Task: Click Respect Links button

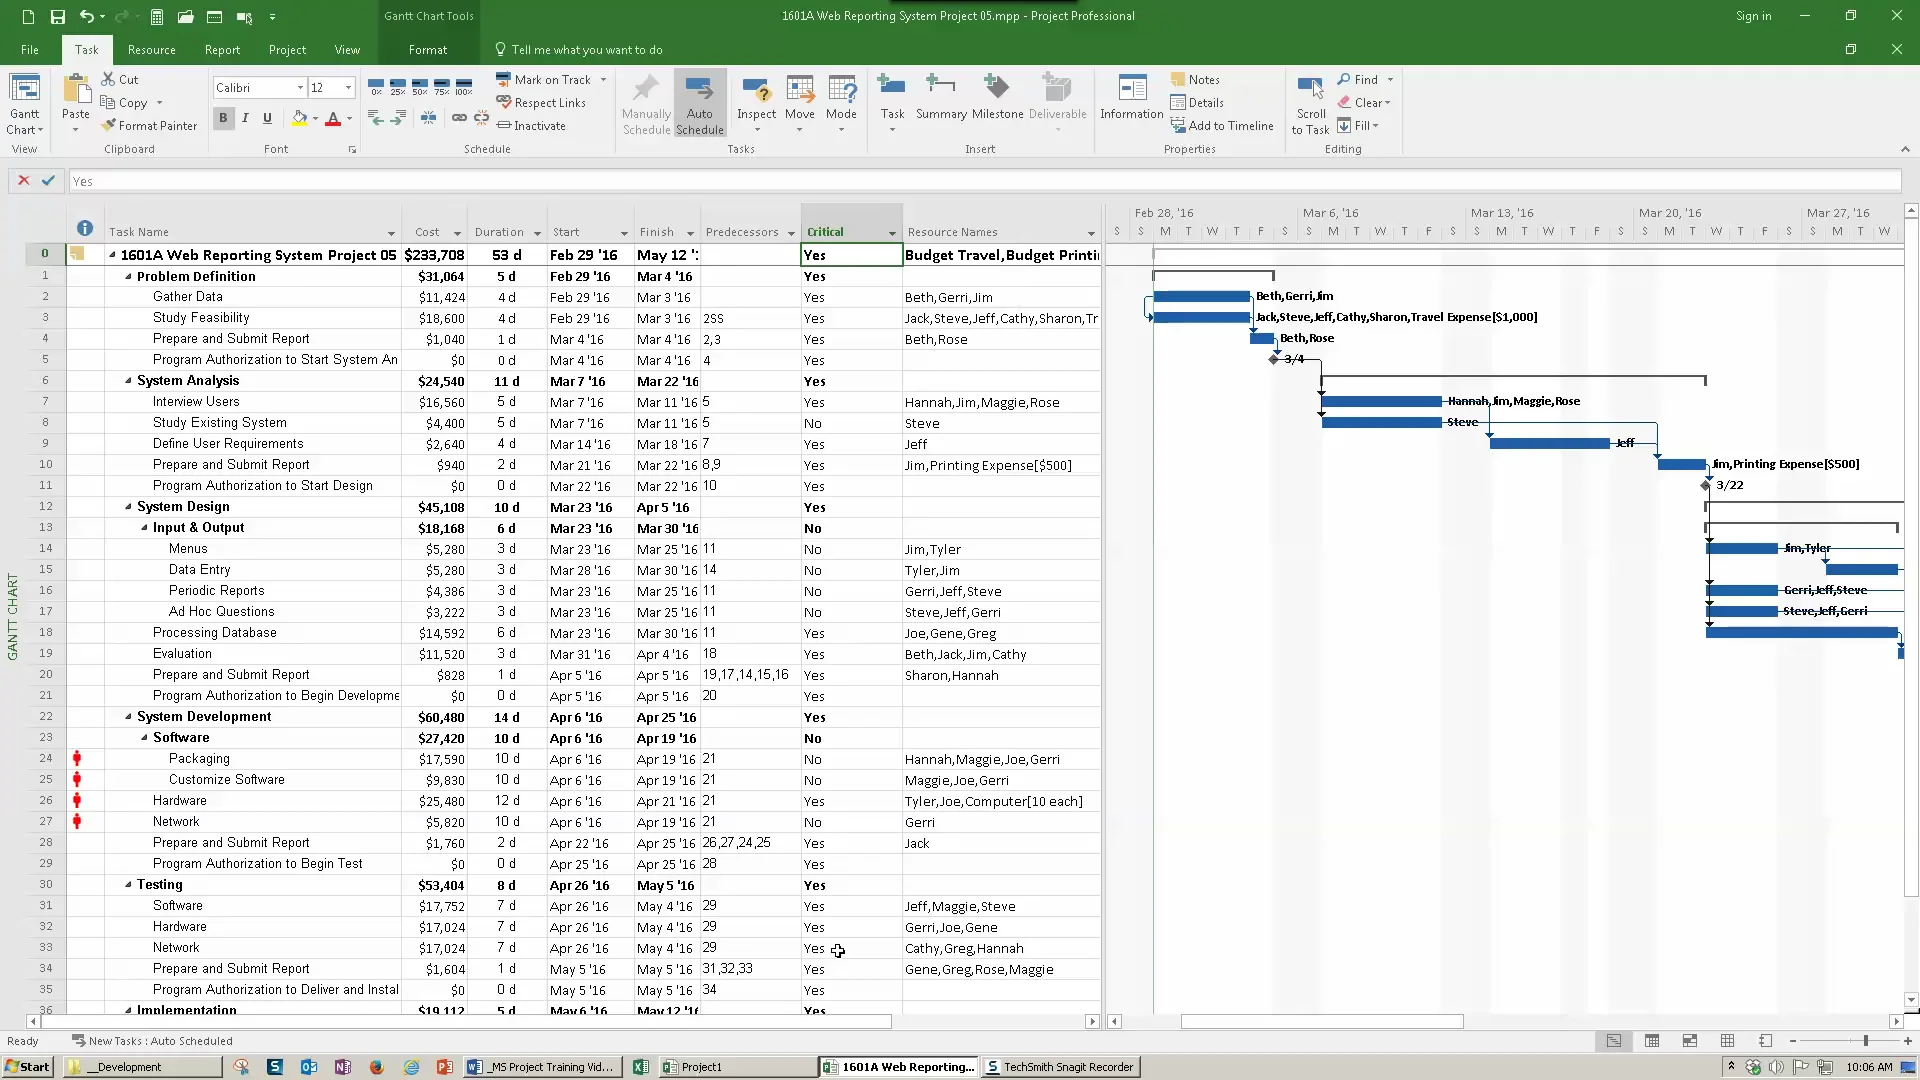Action: [x=541, y=103]
